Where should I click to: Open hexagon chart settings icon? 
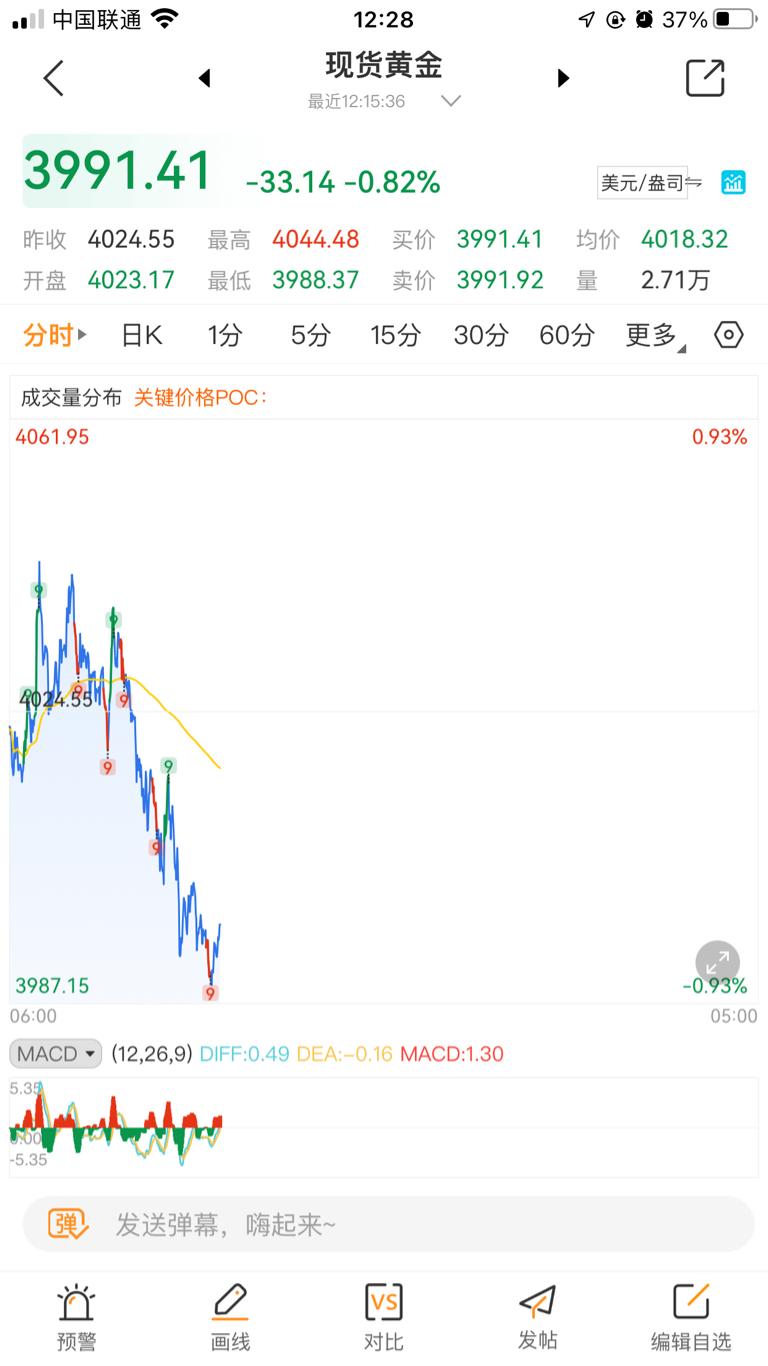(729, 335)
